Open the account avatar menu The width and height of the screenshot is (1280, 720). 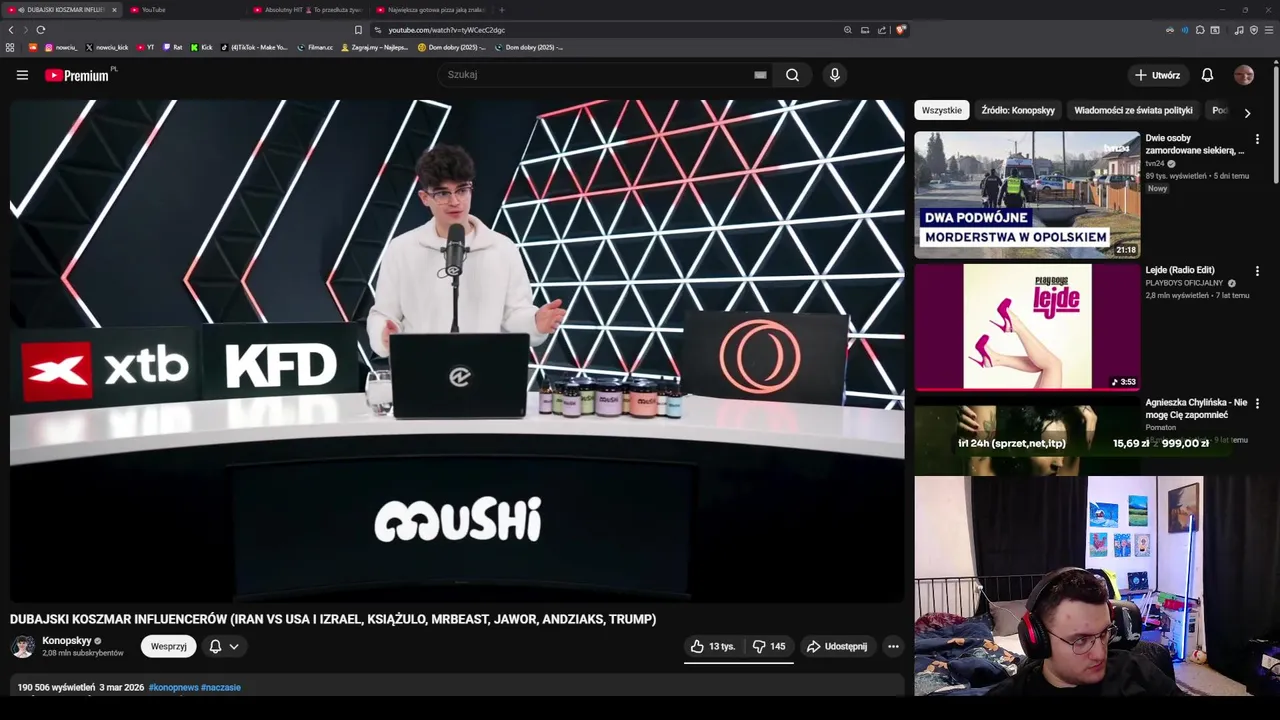(x=1244, y=75)
